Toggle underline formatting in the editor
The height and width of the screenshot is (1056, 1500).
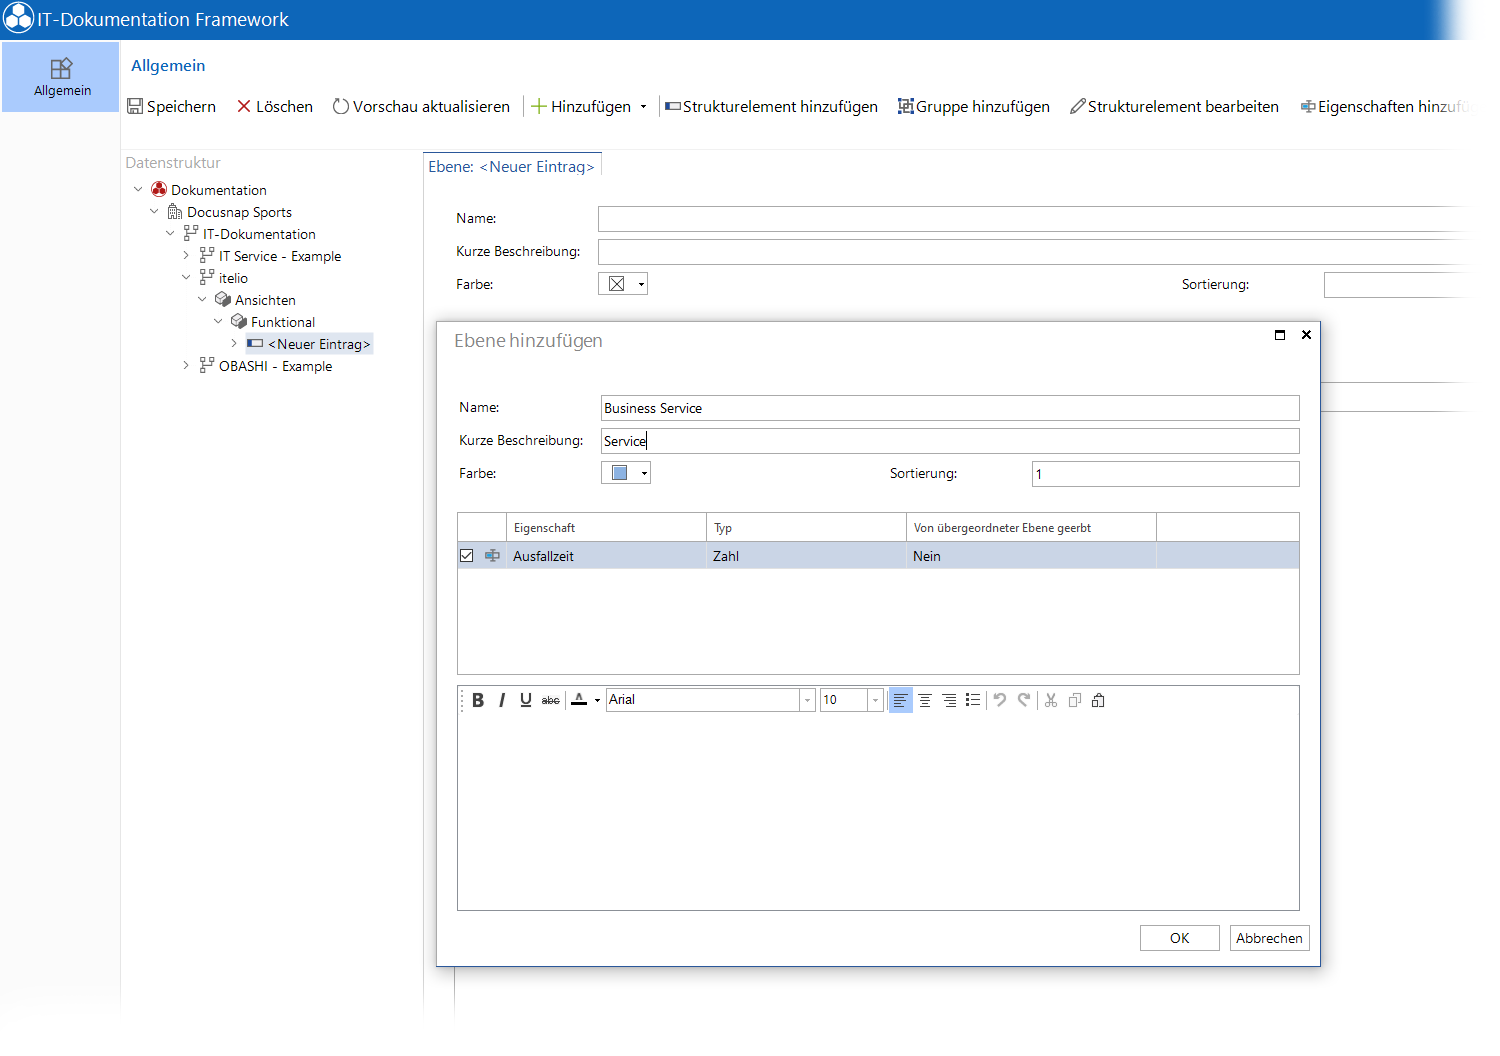526,700
